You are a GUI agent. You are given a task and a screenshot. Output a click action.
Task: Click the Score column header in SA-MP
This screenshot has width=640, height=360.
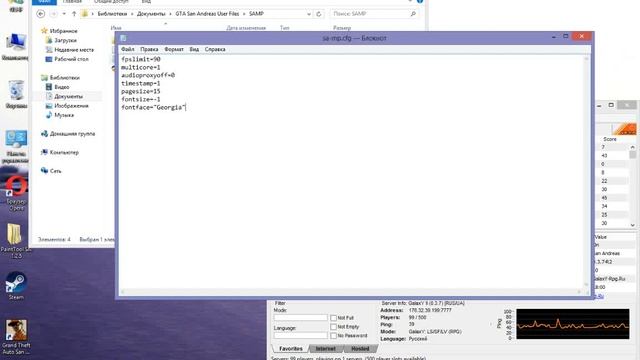pyautogui.click(x=610, y=139)
